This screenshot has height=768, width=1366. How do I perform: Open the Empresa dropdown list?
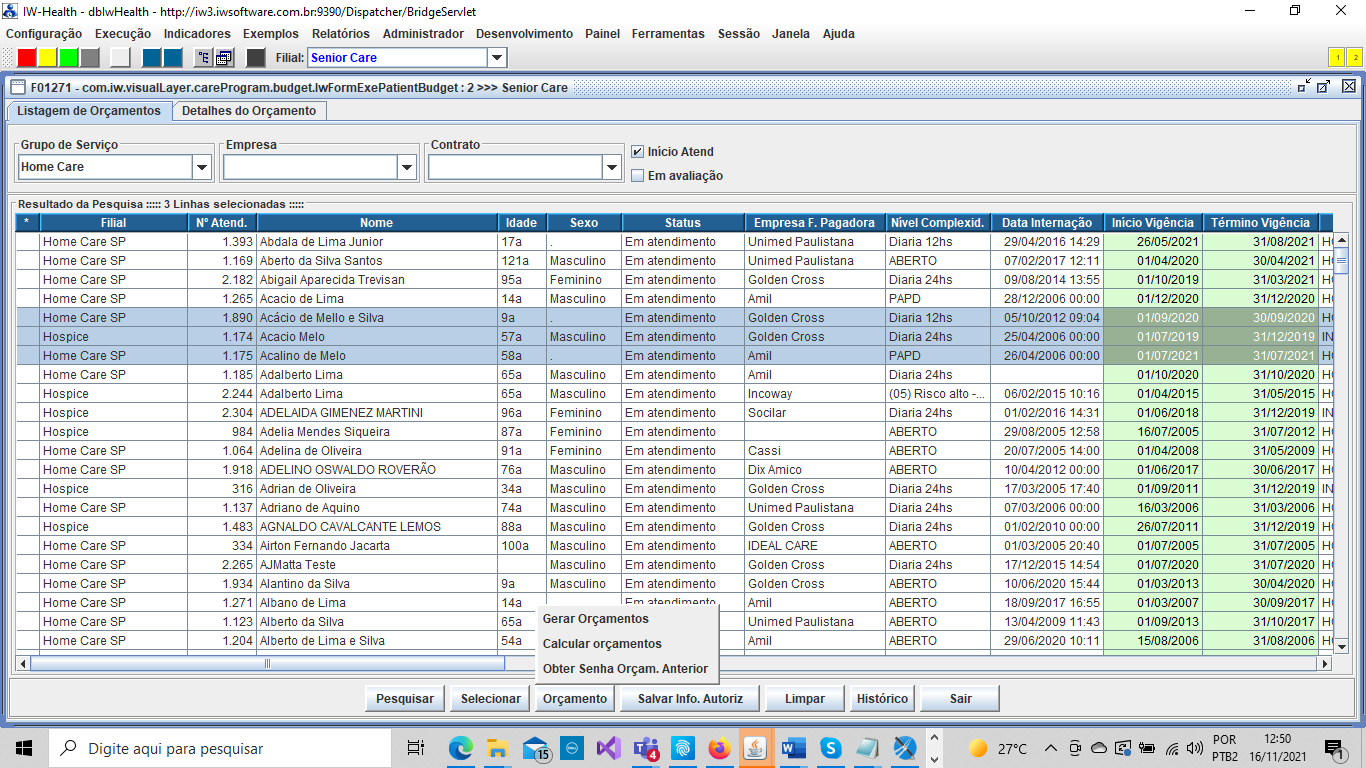coord(407,167)
